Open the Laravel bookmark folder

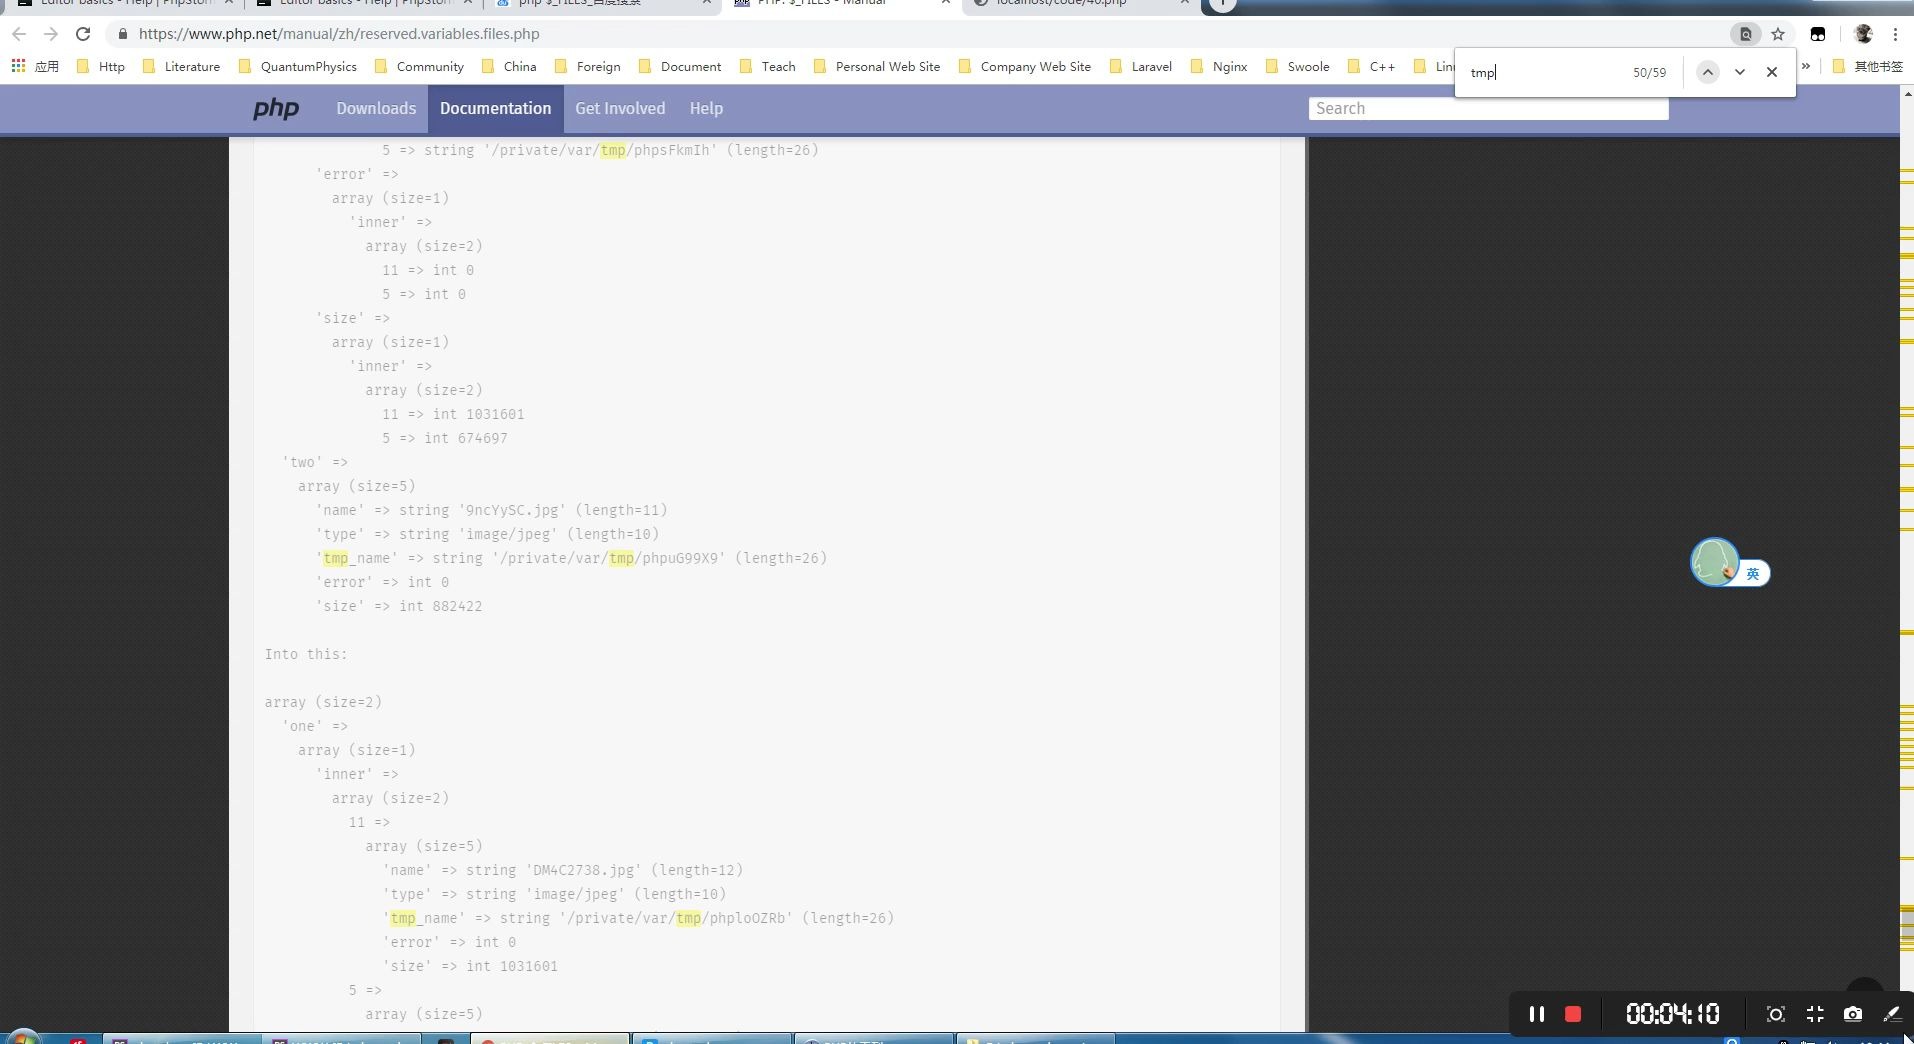tap(1141, 66)
